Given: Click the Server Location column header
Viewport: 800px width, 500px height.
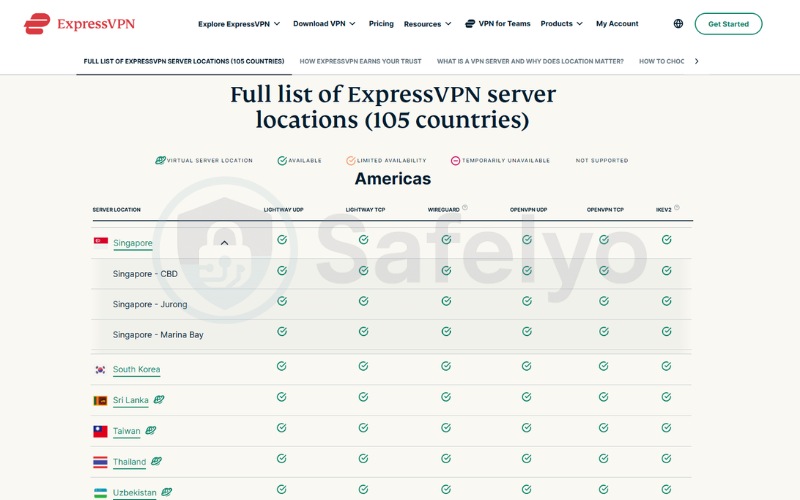Looking at the screenshot, I should tap(116, 210).
